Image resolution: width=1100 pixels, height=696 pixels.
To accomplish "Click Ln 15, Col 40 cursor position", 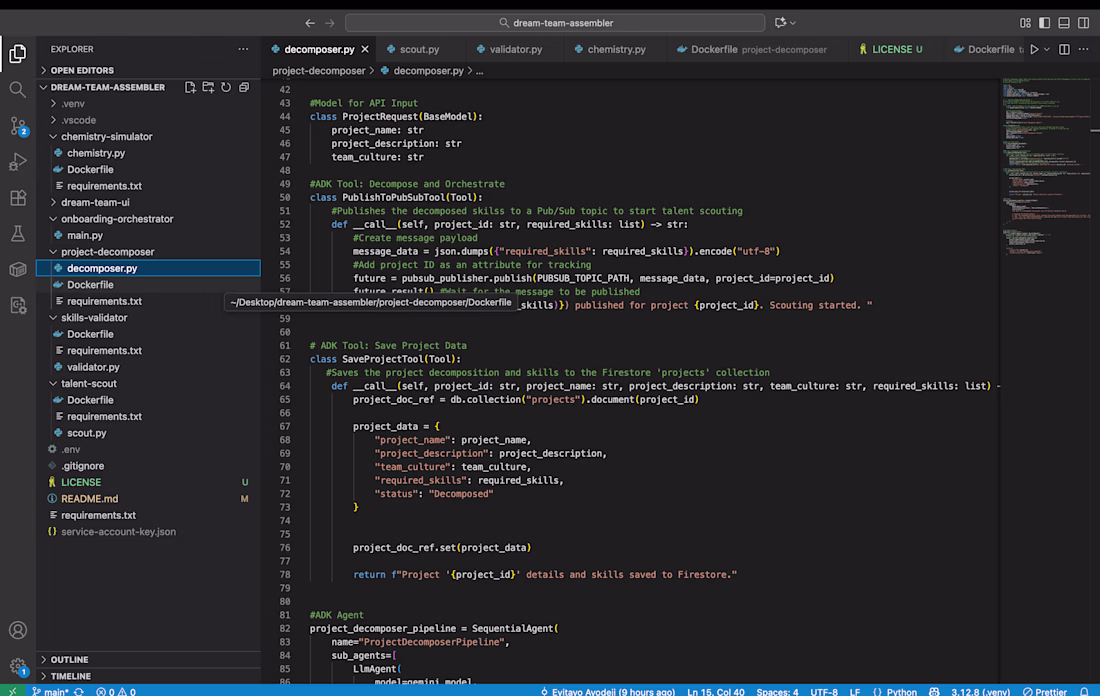I will [716, 691].
